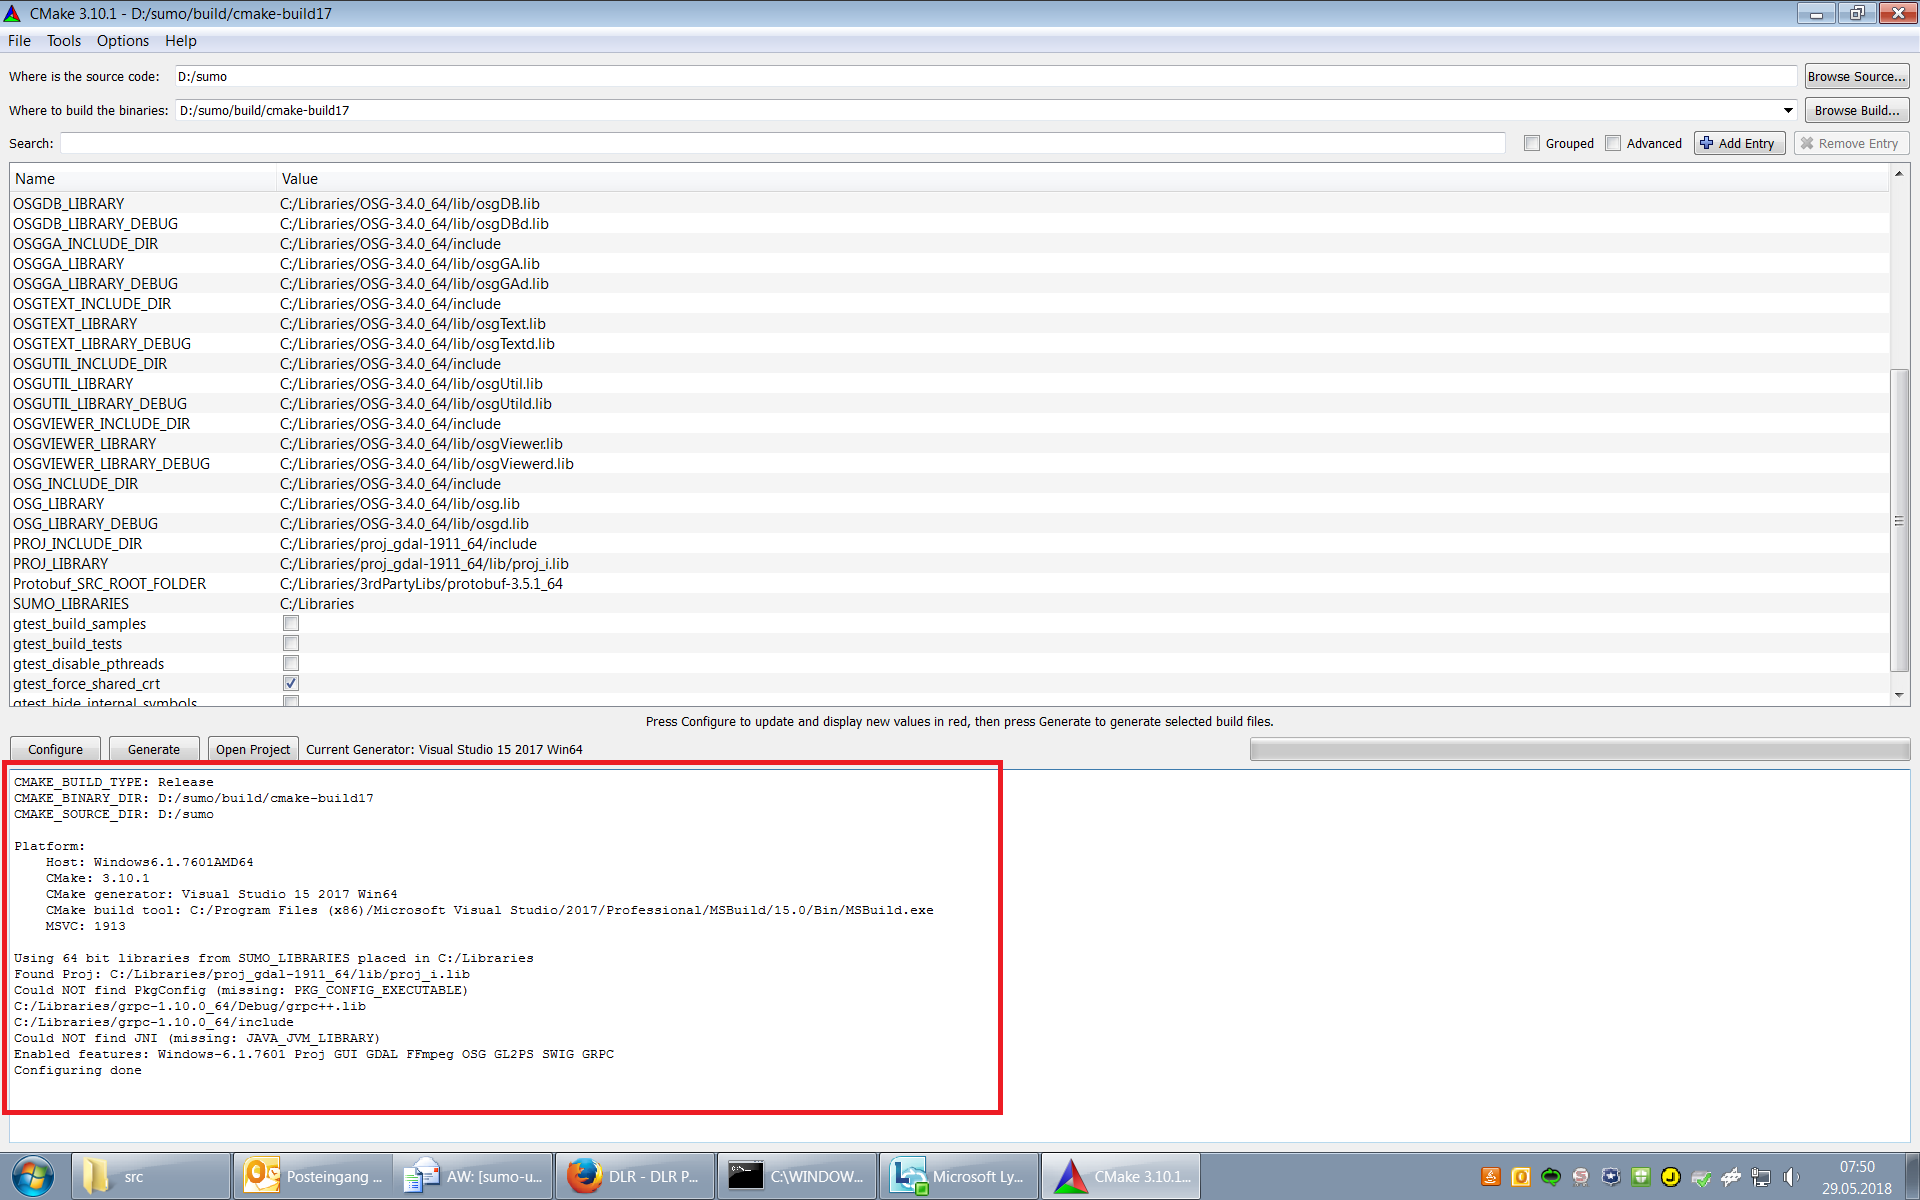The image size is (1920, 1200).
Task: Select the PROJ_INCLUDE_DIR entry
Action: click(x=78, y=544)
